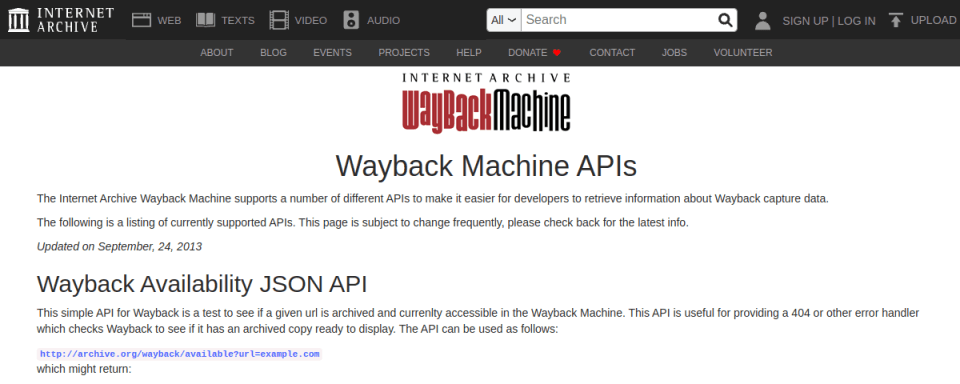Open the VOLUNTEER menu link
Screen dimensions: 960x384
[743, 53]
